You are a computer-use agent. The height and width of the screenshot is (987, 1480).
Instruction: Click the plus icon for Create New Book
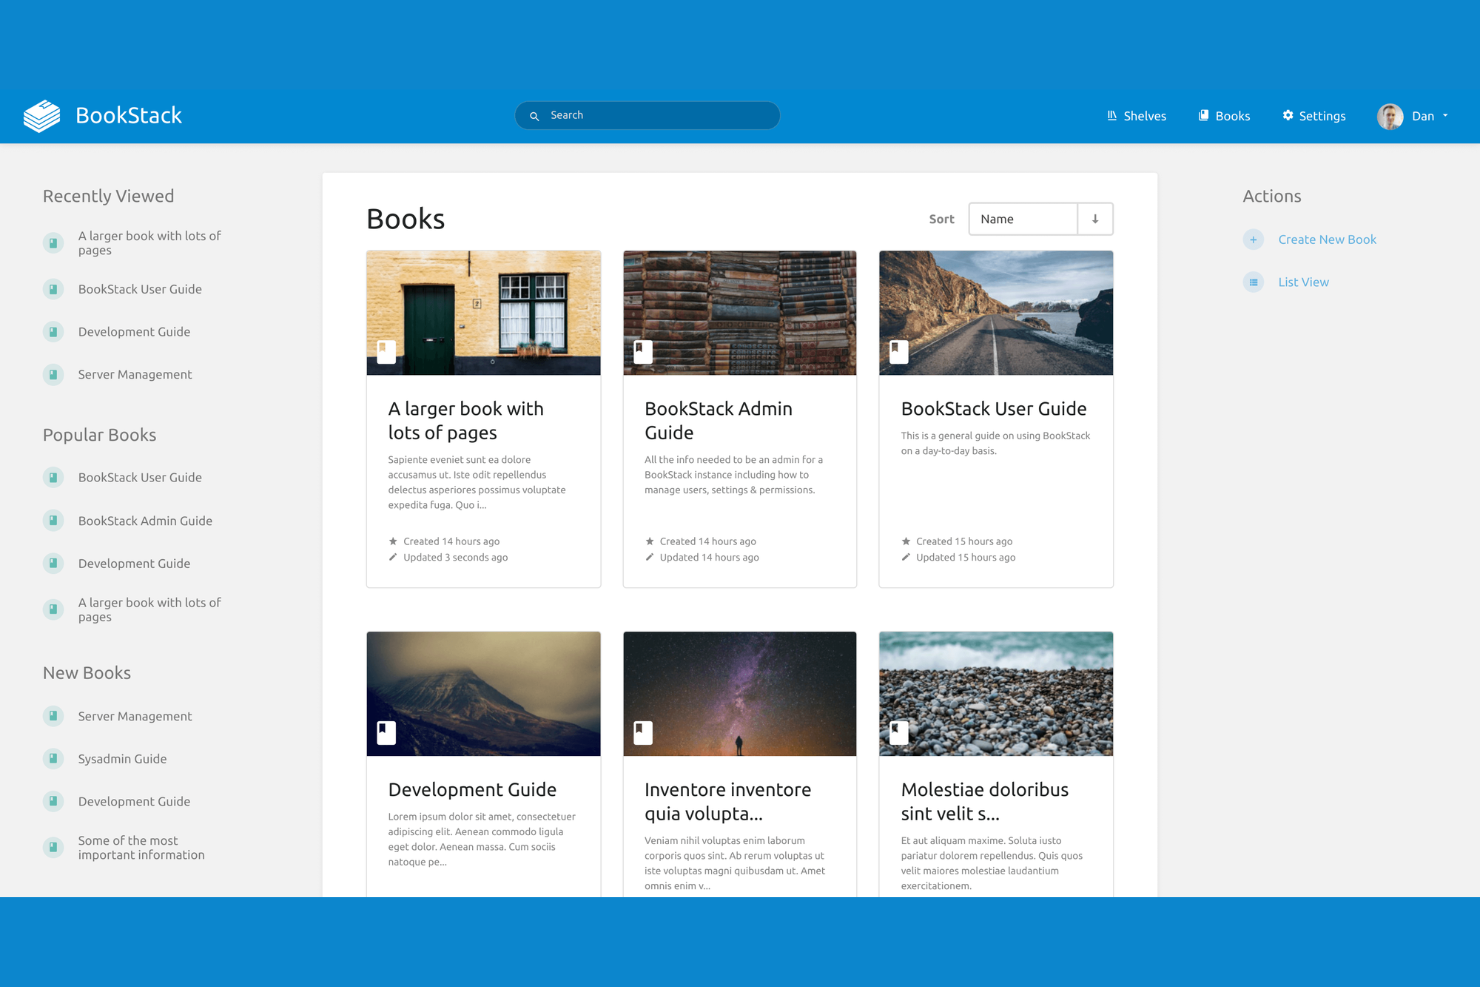click(1253, 240)
